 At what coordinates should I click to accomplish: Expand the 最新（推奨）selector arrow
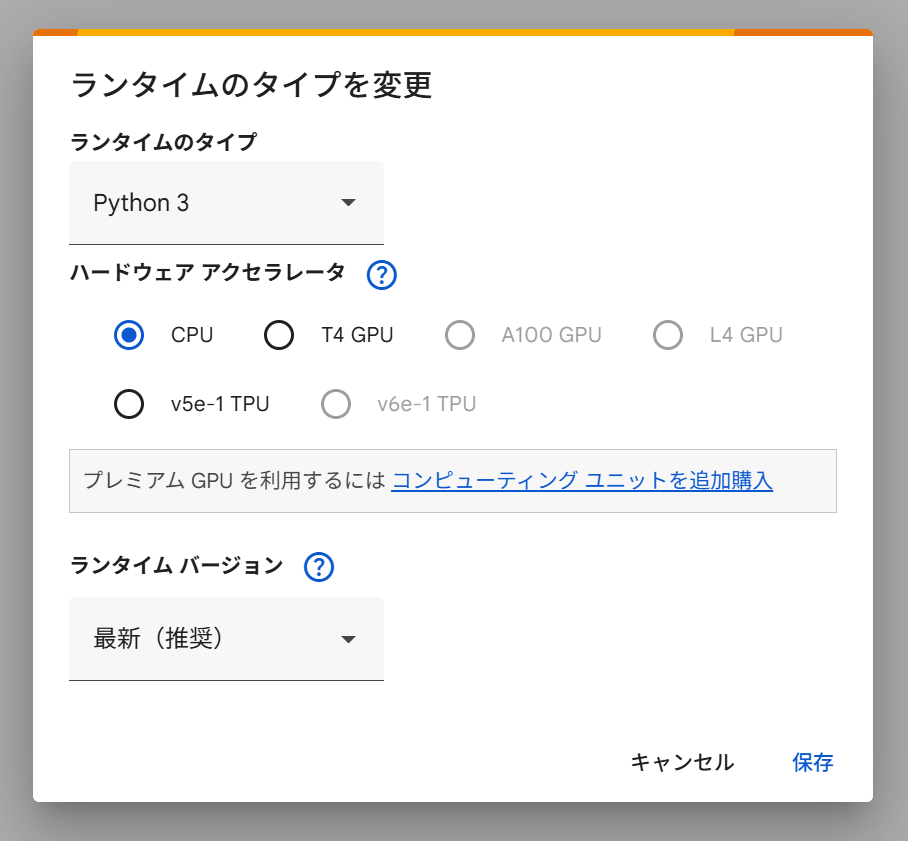(349, 638)
